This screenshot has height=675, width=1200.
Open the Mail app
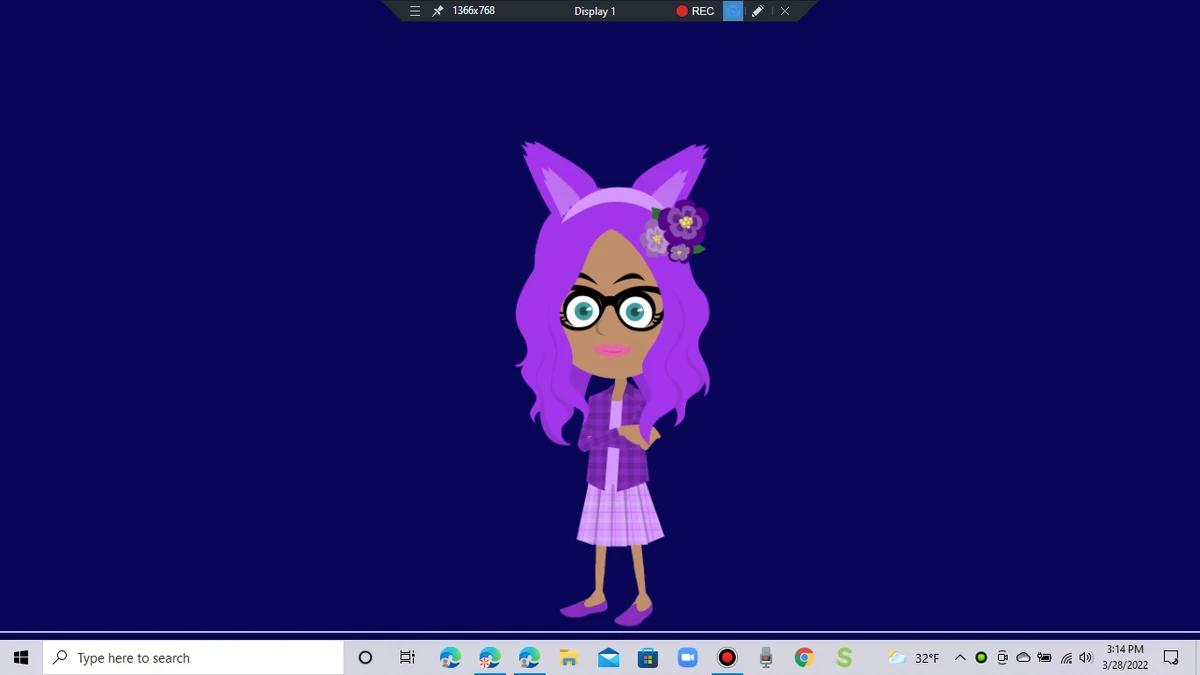coord(608,658)
